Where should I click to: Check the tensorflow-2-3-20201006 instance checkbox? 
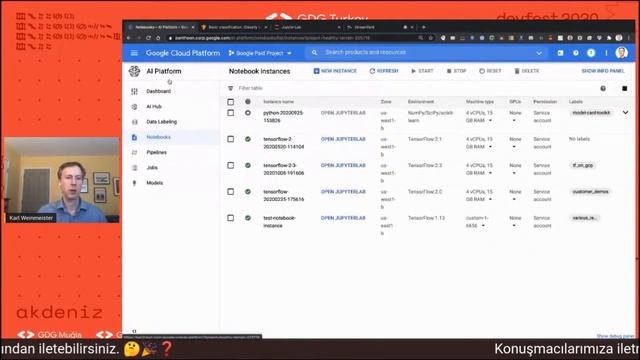click(231, 165)
